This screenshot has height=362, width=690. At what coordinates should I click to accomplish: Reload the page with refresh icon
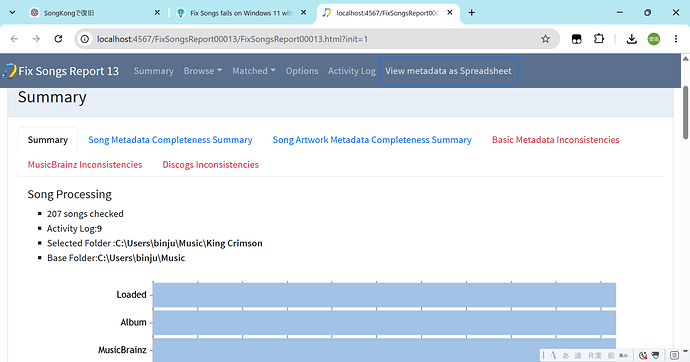58,39
